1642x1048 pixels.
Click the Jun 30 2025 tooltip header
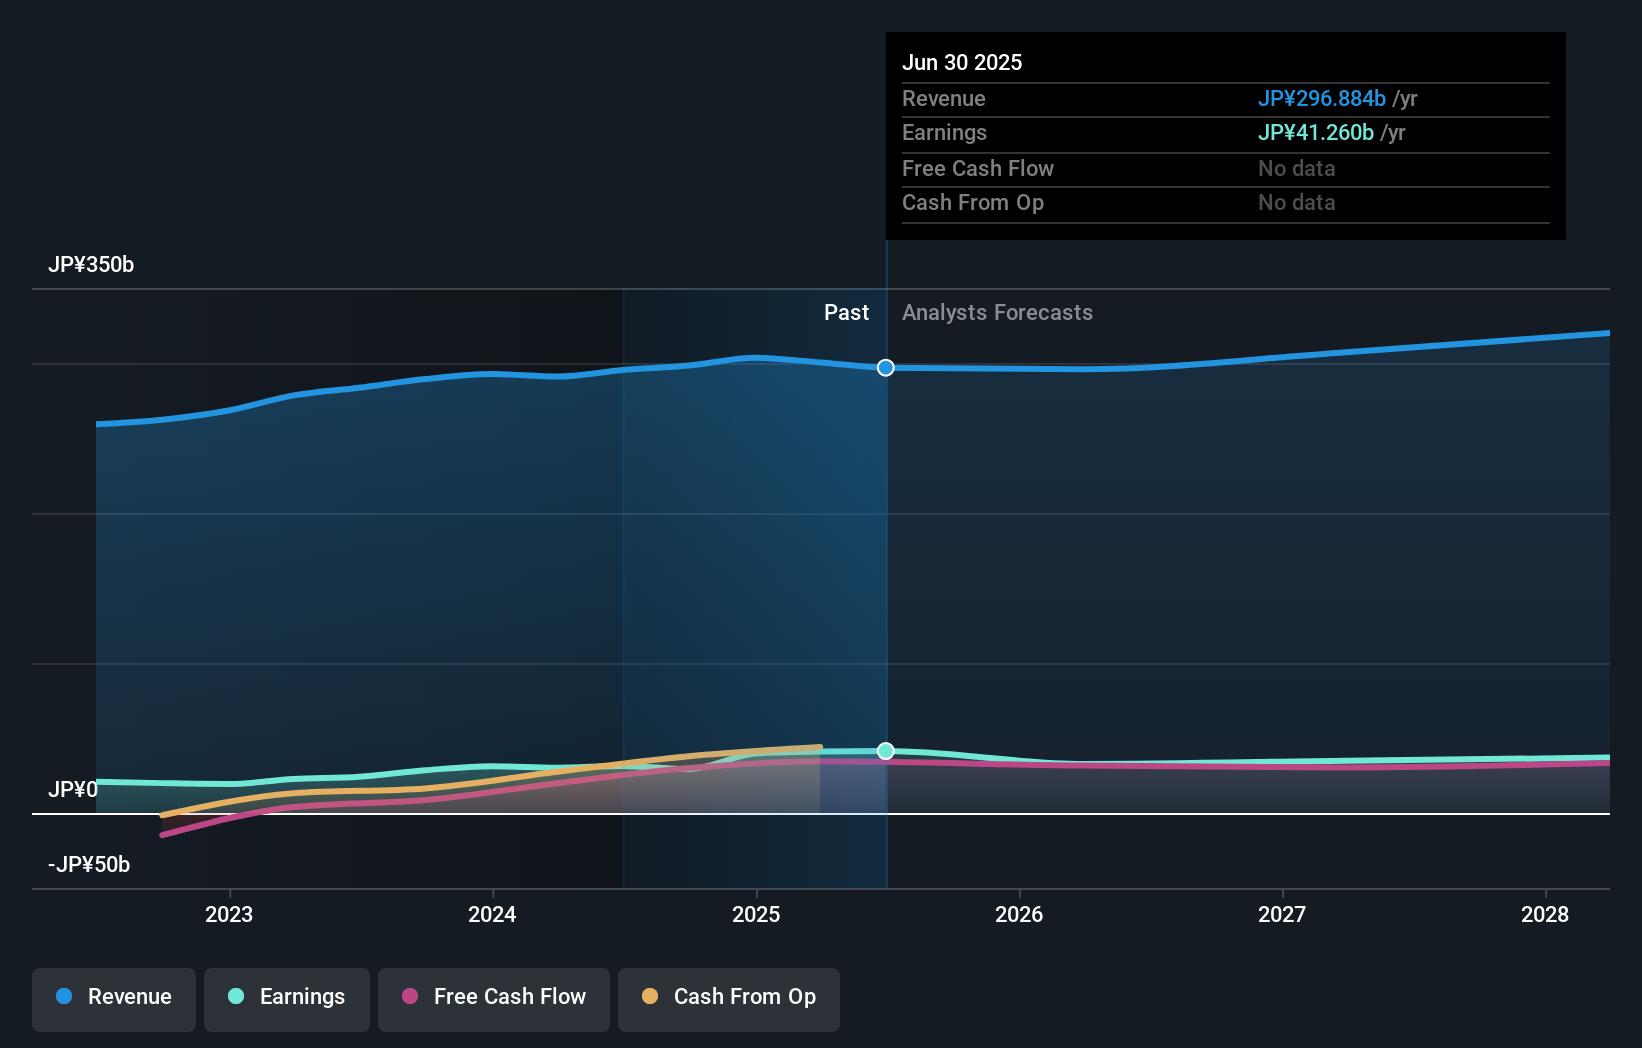click(962, 62)
